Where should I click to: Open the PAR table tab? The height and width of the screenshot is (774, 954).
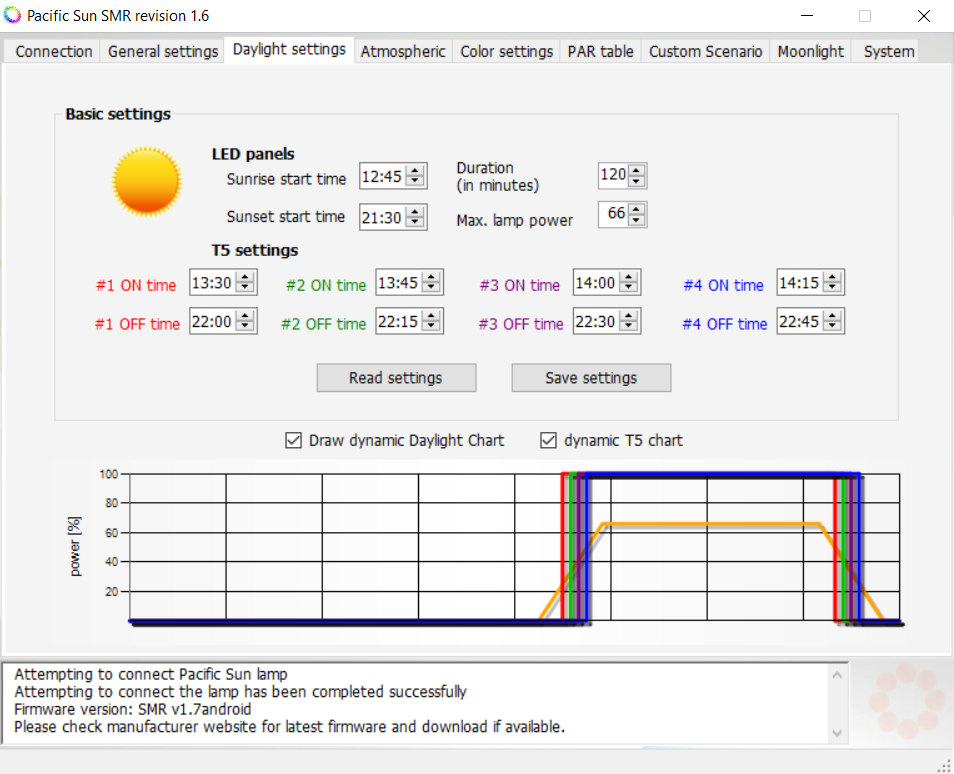tap(601, 51)
